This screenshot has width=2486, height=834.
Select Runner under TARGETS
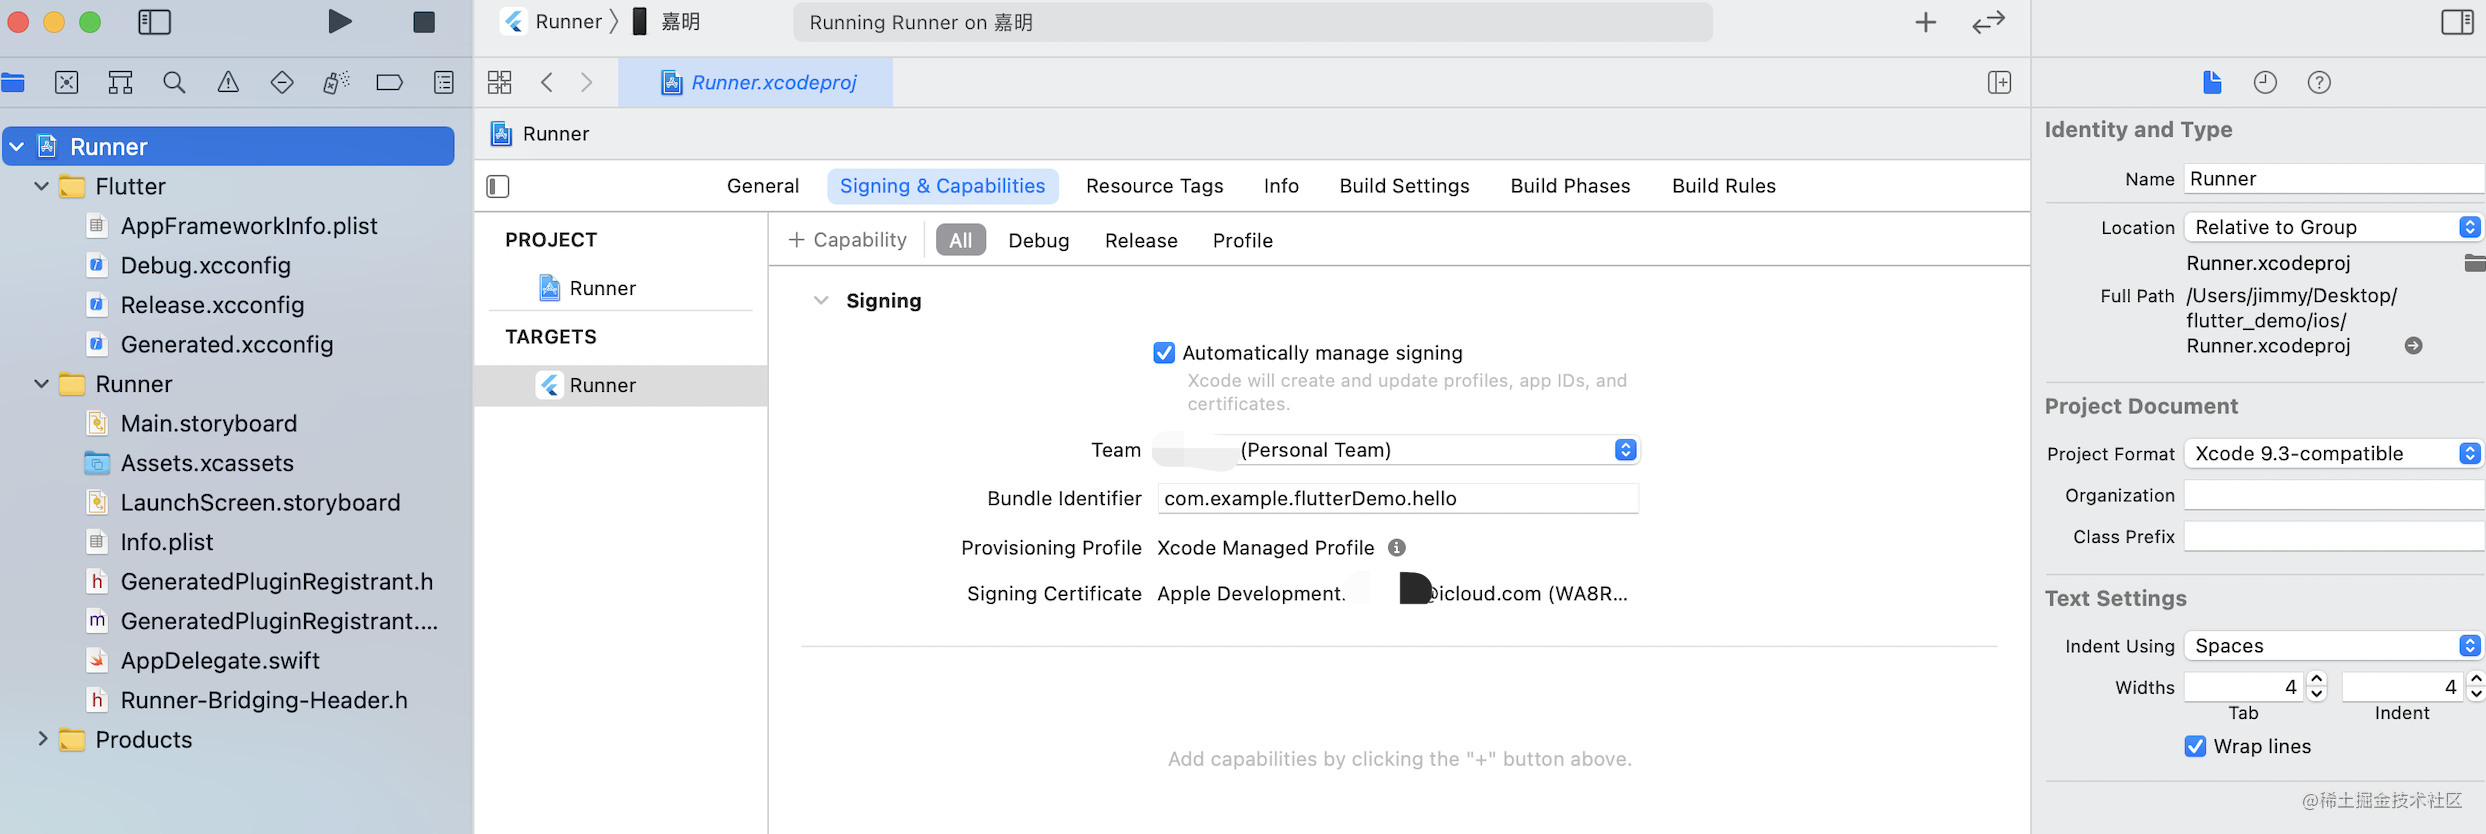coord(620,385)
